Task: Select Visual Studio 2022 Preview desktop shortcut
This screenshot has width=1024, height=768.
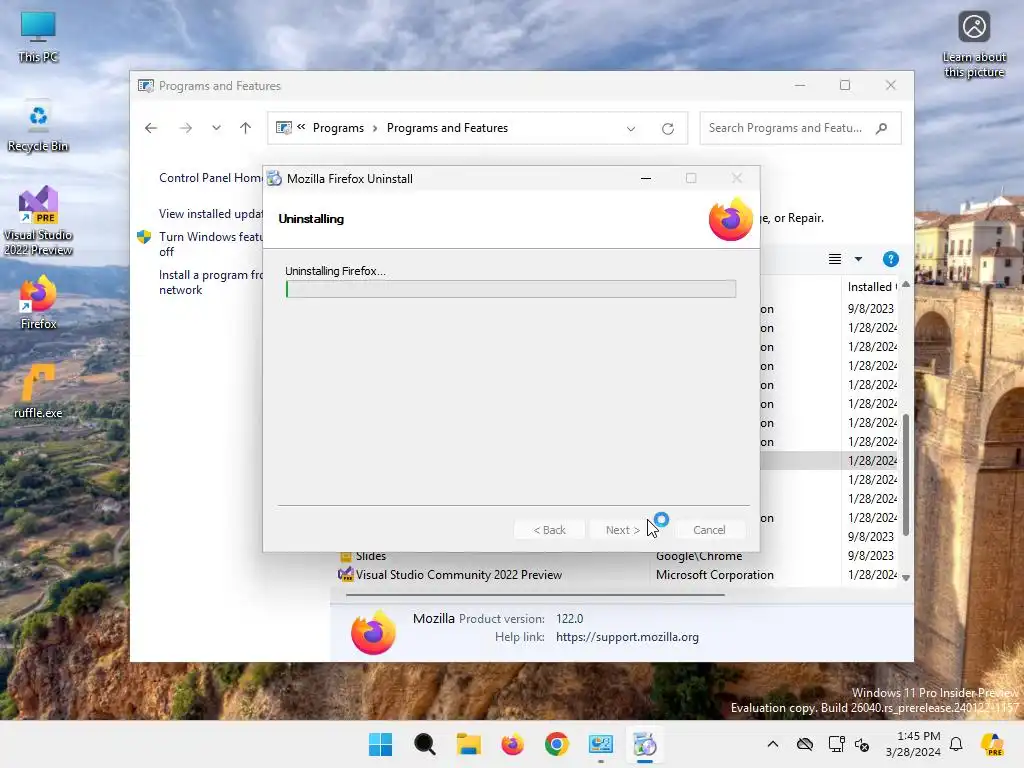Action: [38, 221]
